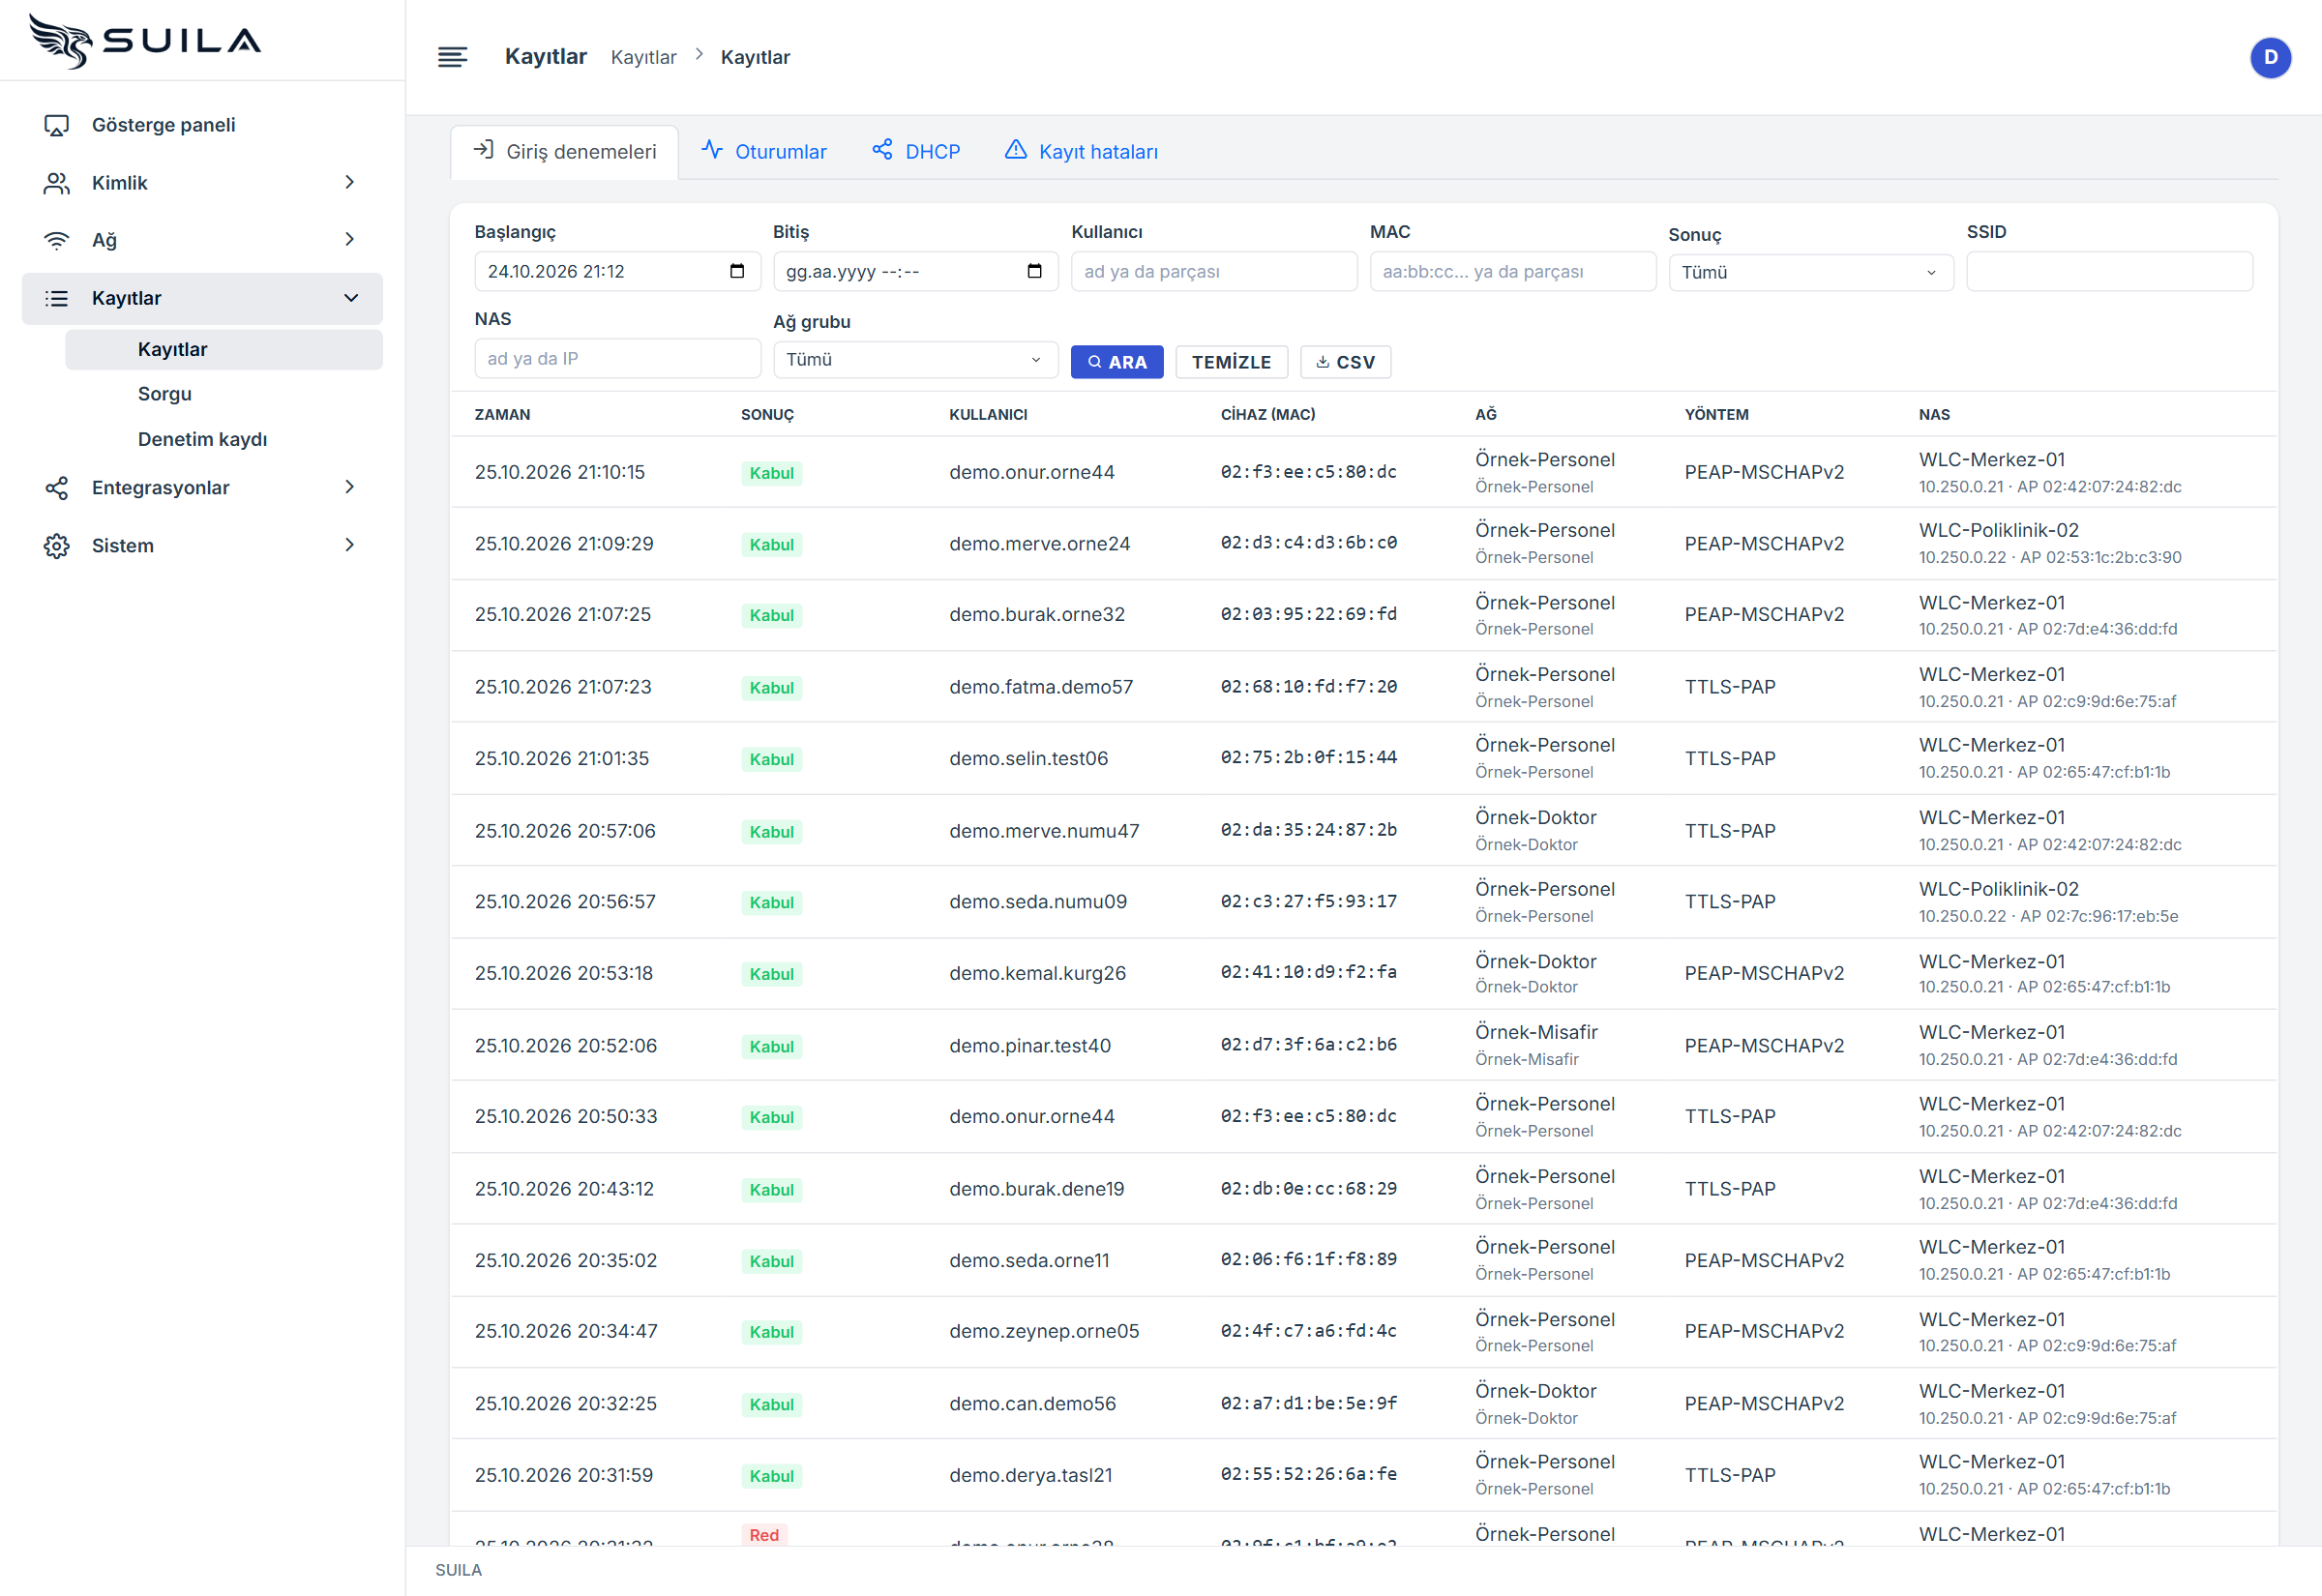Click the ARA search button
The image size is (2322, 1596).
click(1117, 362)
